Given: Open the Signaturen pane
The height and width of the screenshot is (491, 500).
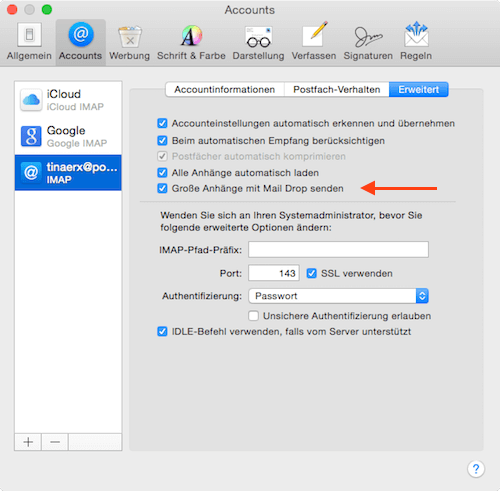Looking at the screenshot, I should pyautogui.click(x=368, y=42).
